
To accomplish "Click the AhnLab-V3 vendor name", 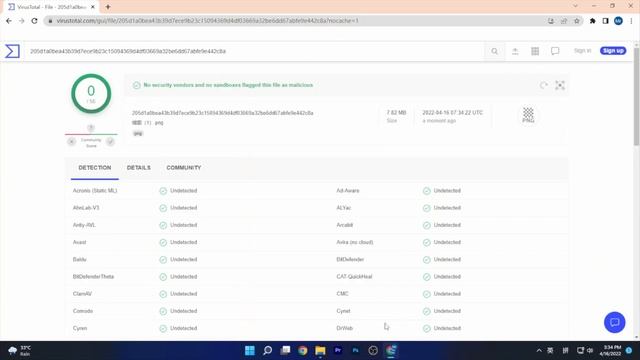I will coord(86,208).
